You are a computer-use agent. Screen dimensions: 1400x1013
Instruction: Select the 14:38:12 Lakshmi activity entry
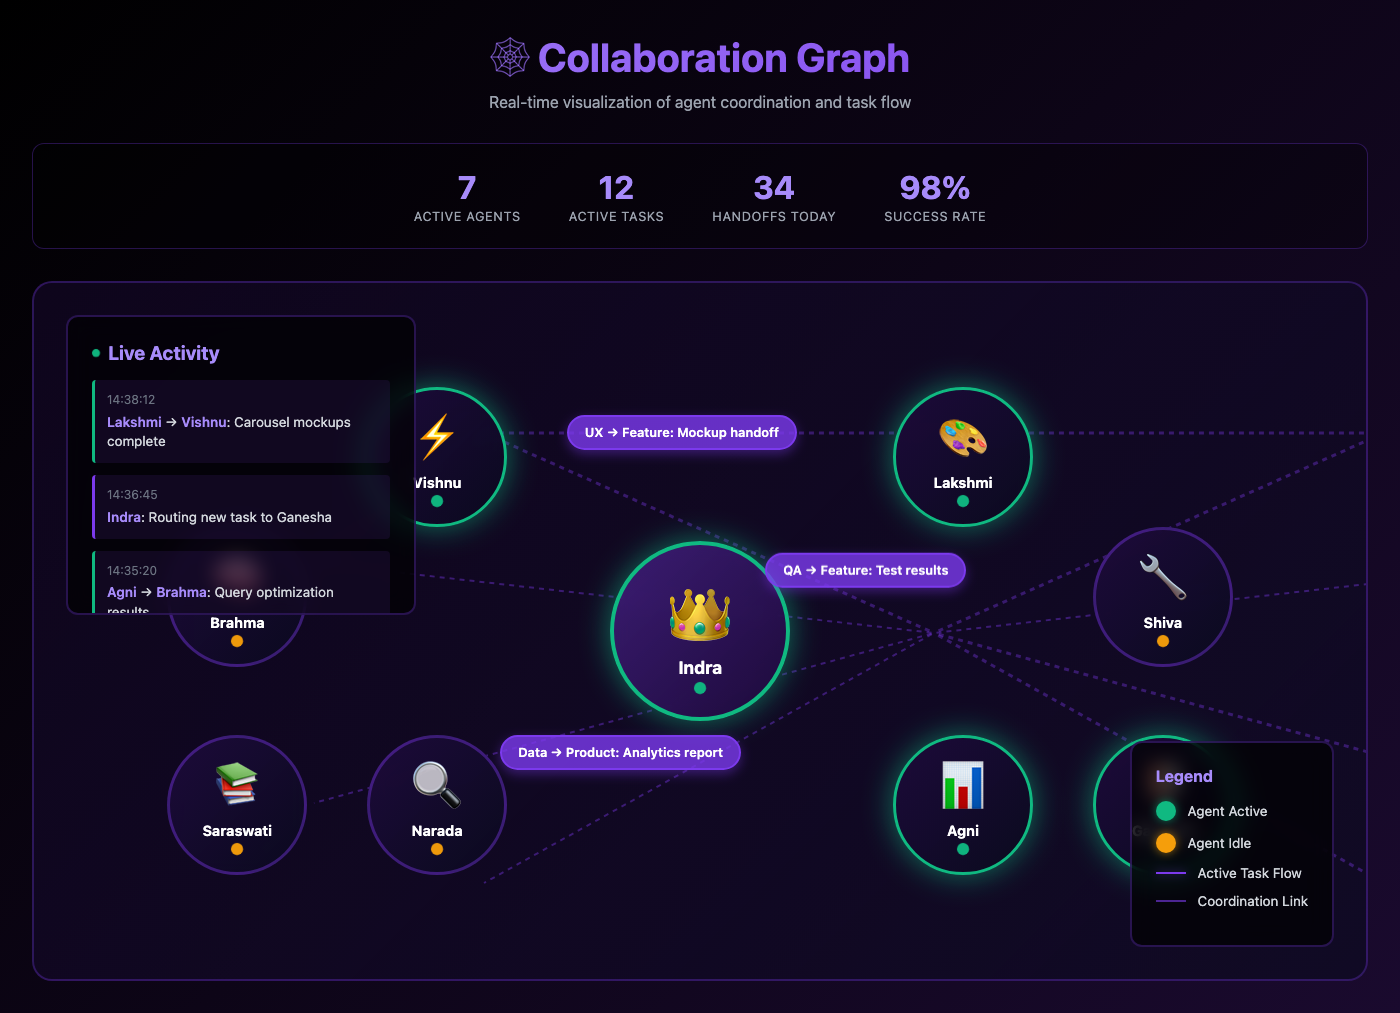click(240, 421)
